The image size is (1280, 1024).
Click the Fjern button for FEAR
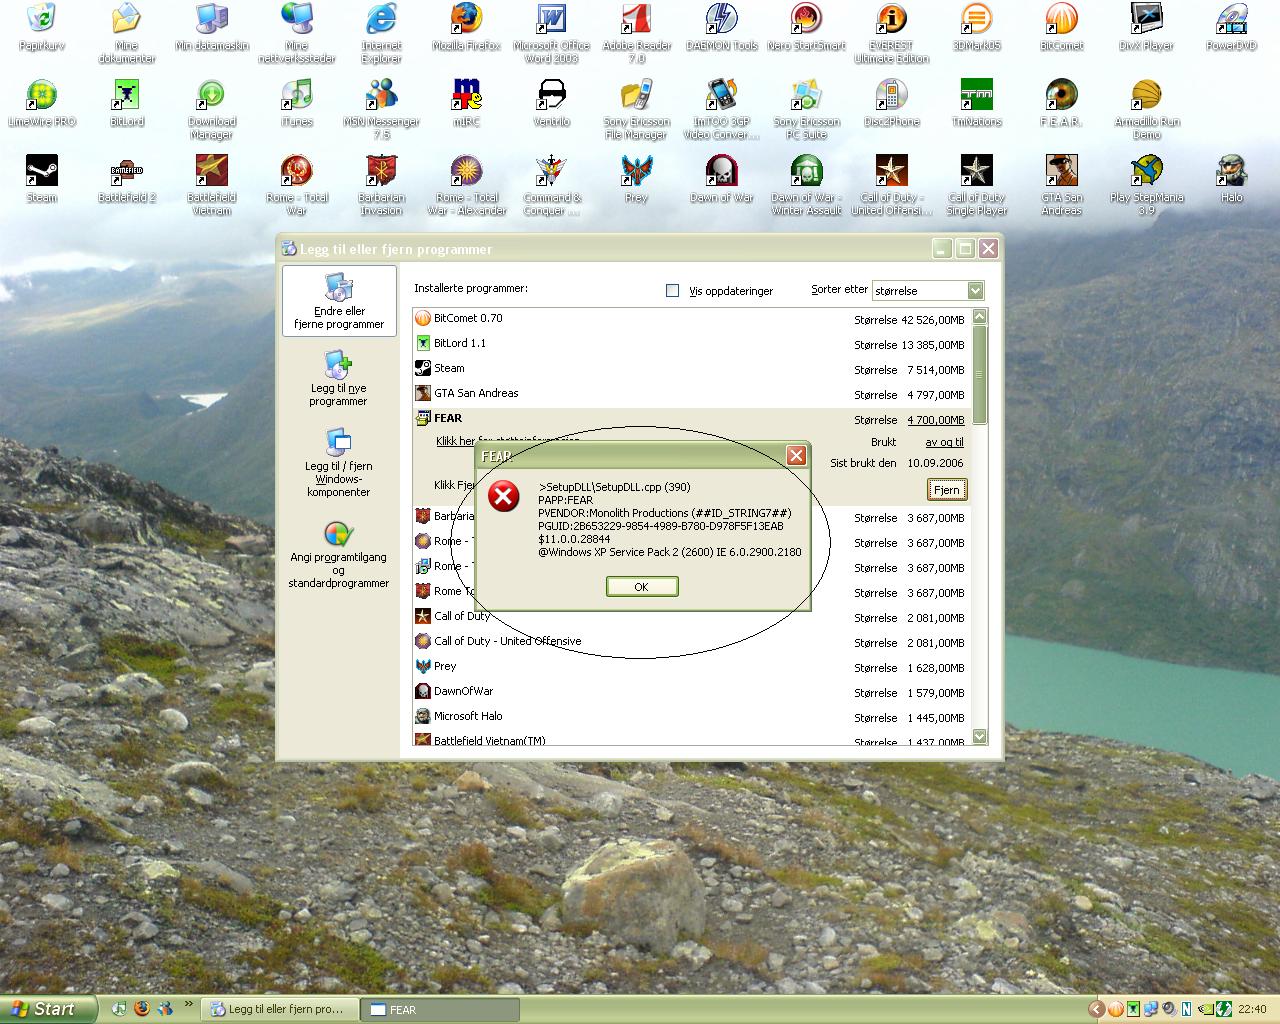click(946, 490)
